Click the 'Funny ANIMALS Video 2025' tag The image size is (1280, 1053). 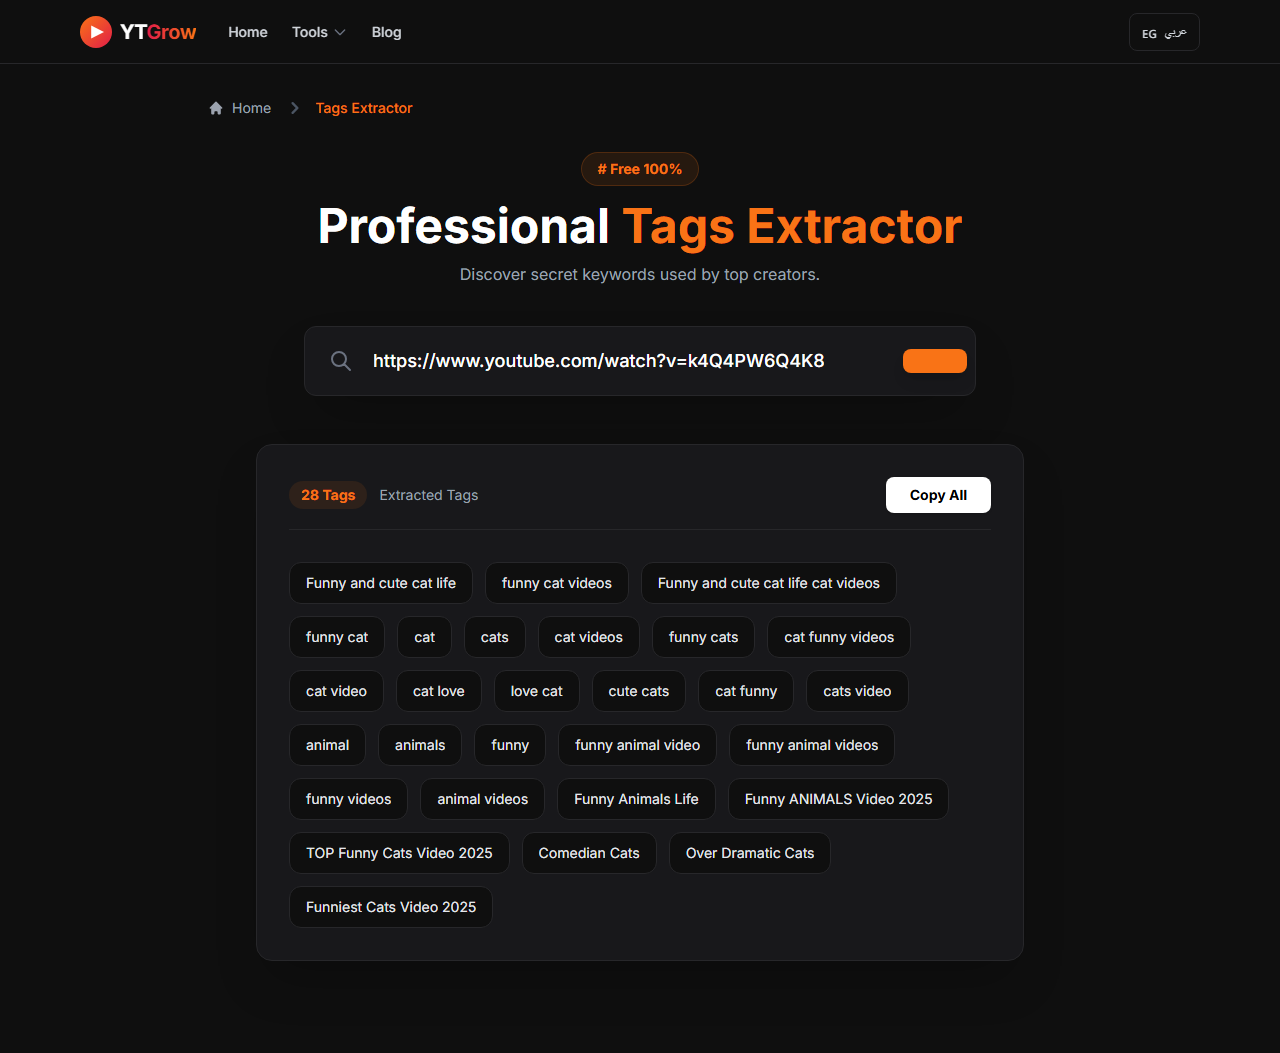[838, 798]
